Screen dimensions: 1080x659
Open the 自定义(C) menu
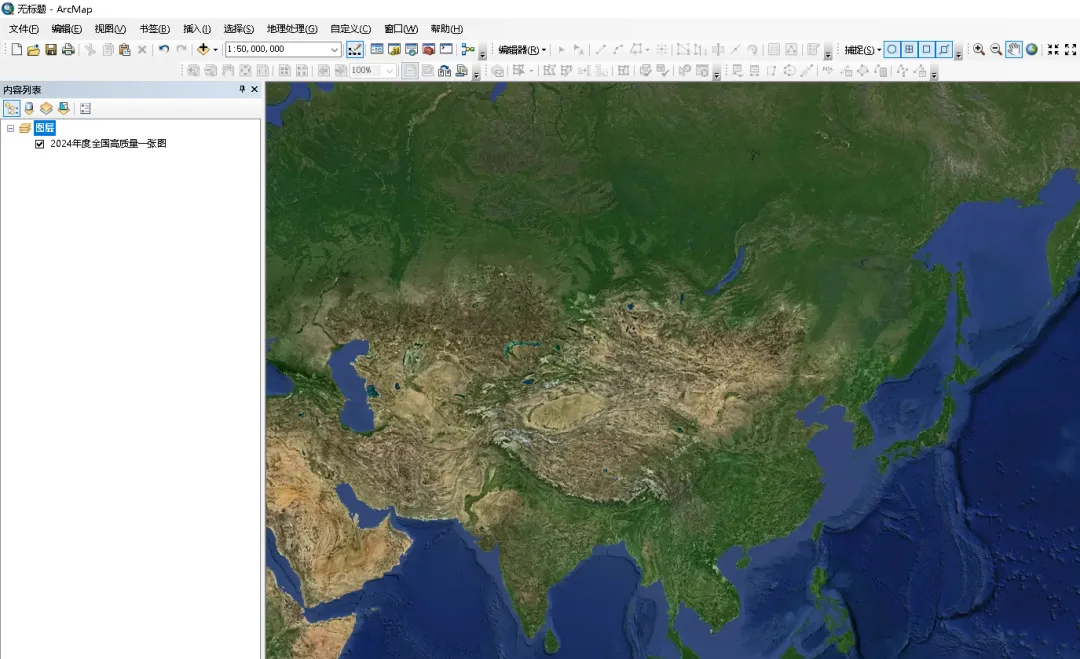click(351, 29)
